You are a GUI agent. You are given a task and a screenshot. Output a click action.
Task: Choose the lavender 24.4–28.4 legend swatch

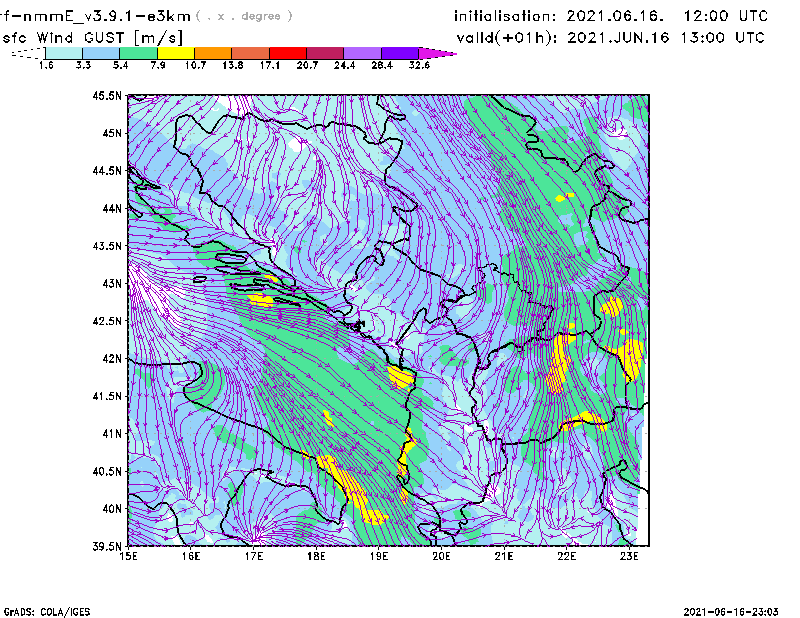[x=362, y=53]
